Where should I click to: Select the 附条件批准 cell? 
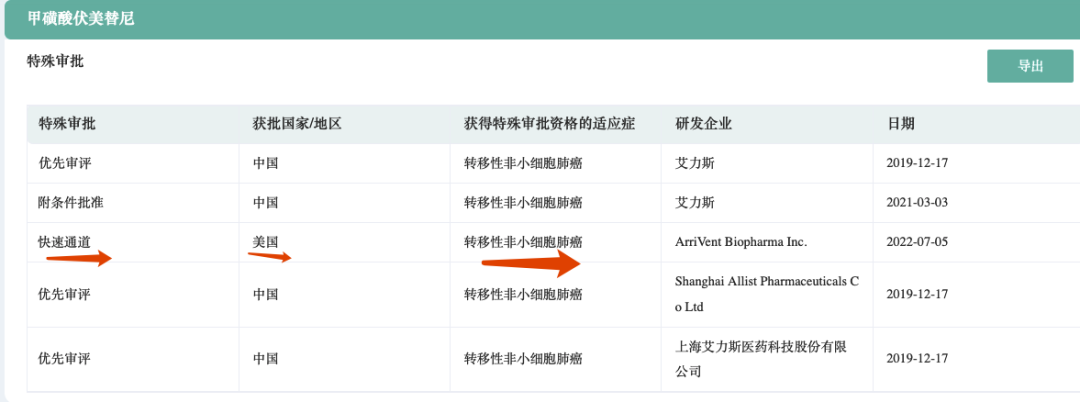(71, 202)
